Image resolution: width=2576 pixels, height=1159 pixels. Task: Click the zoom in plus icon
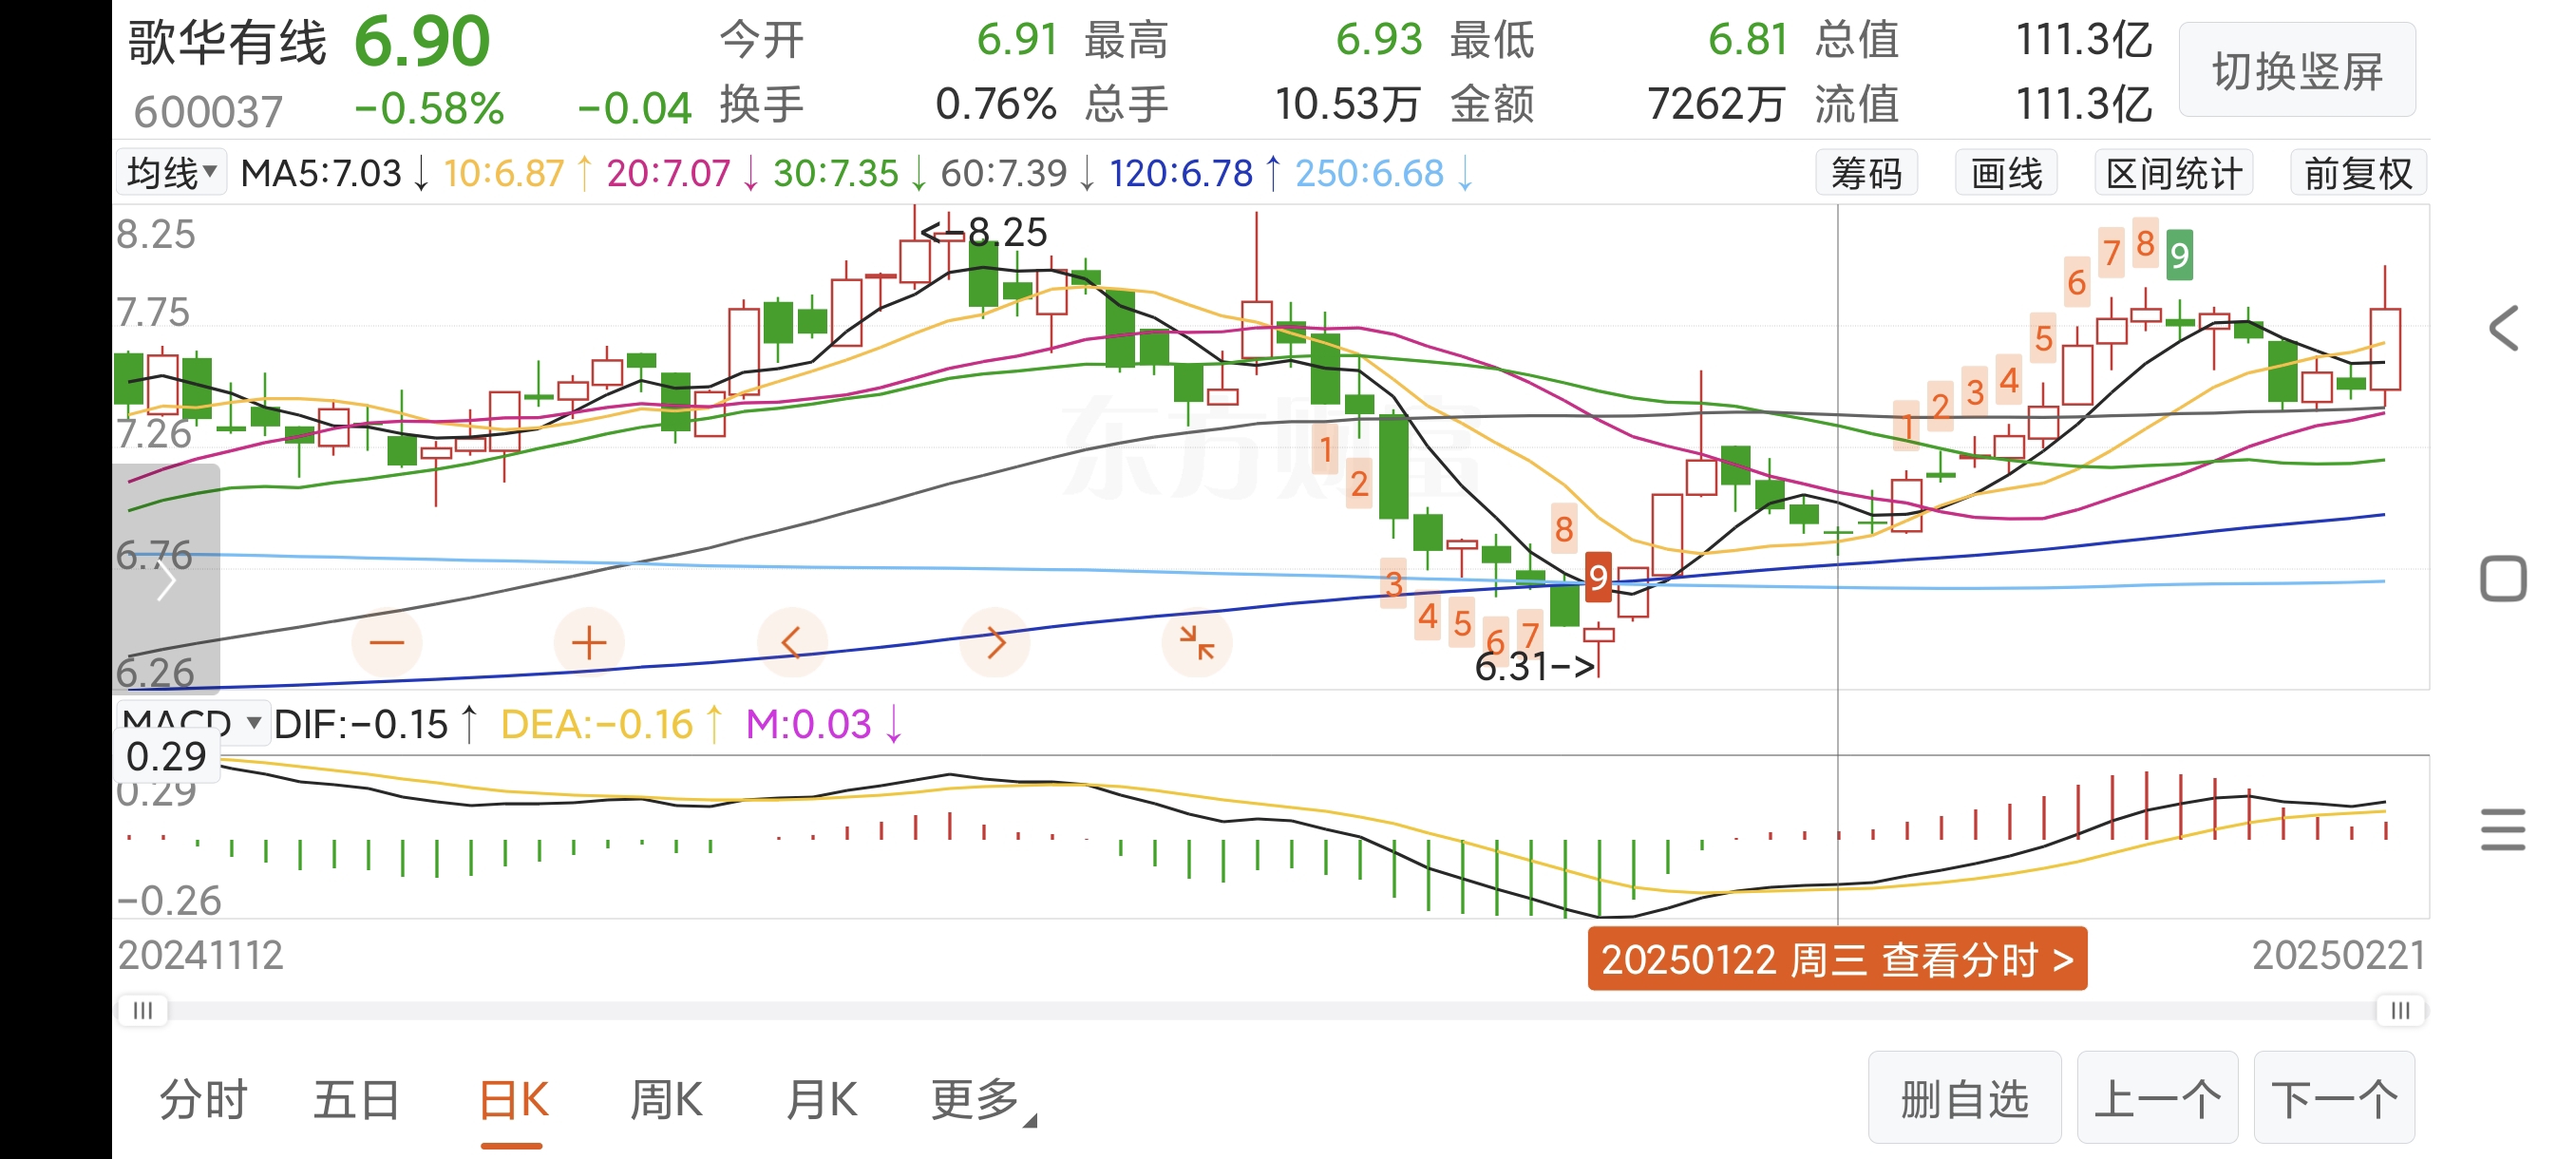(x=589, y=642)
